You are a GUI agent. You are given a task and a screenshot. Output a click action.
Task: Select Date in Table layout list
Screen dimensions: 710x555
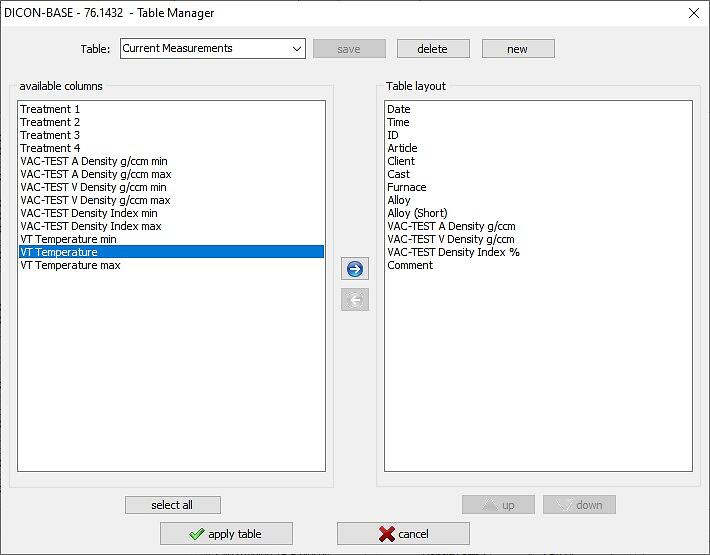(399, 109)
